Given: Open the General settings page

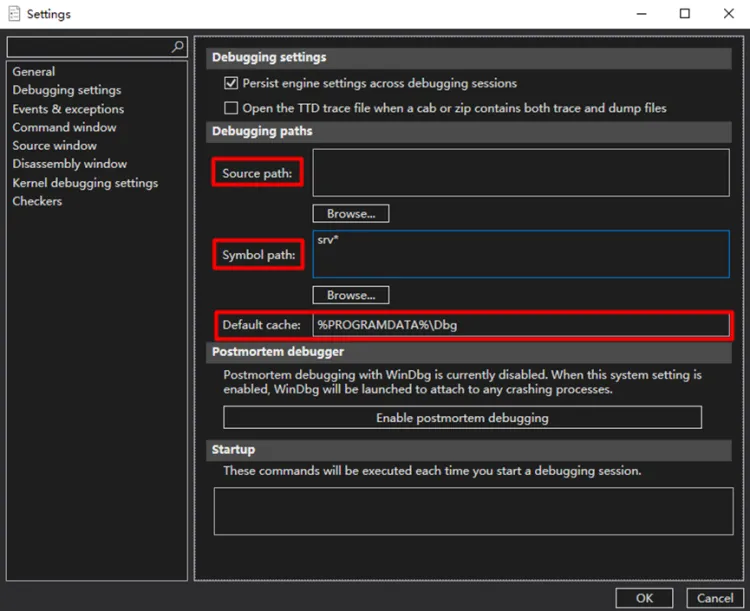Looking at the screenshot, I should click(34, 72).
